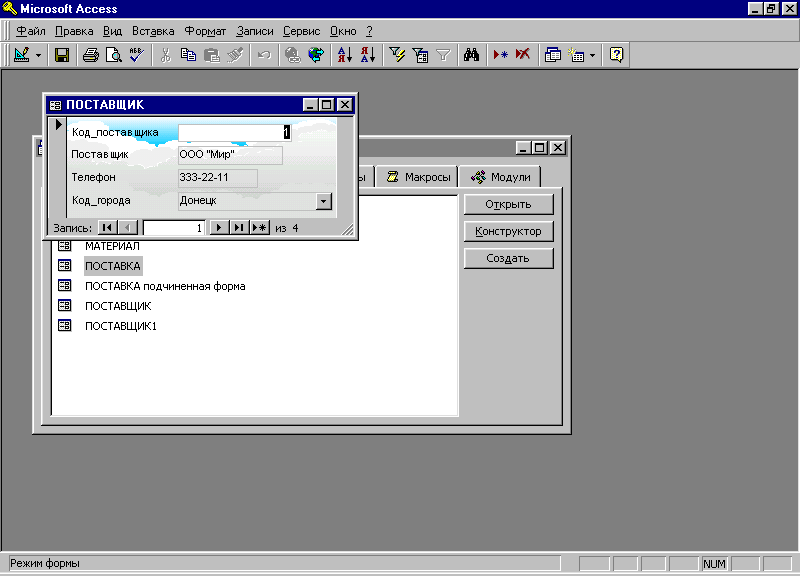
Task: Click the Find binoculars icon
Action: [471, 55]
